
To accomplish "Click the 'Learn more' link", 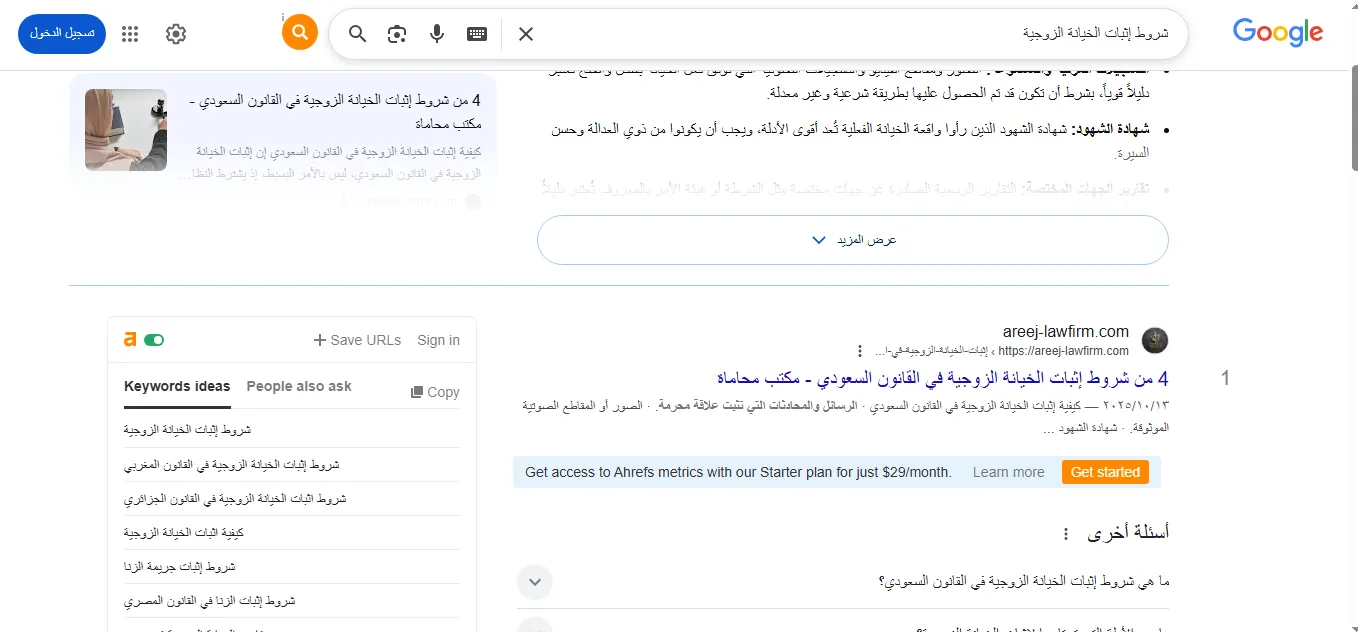I will [1008, 472].
